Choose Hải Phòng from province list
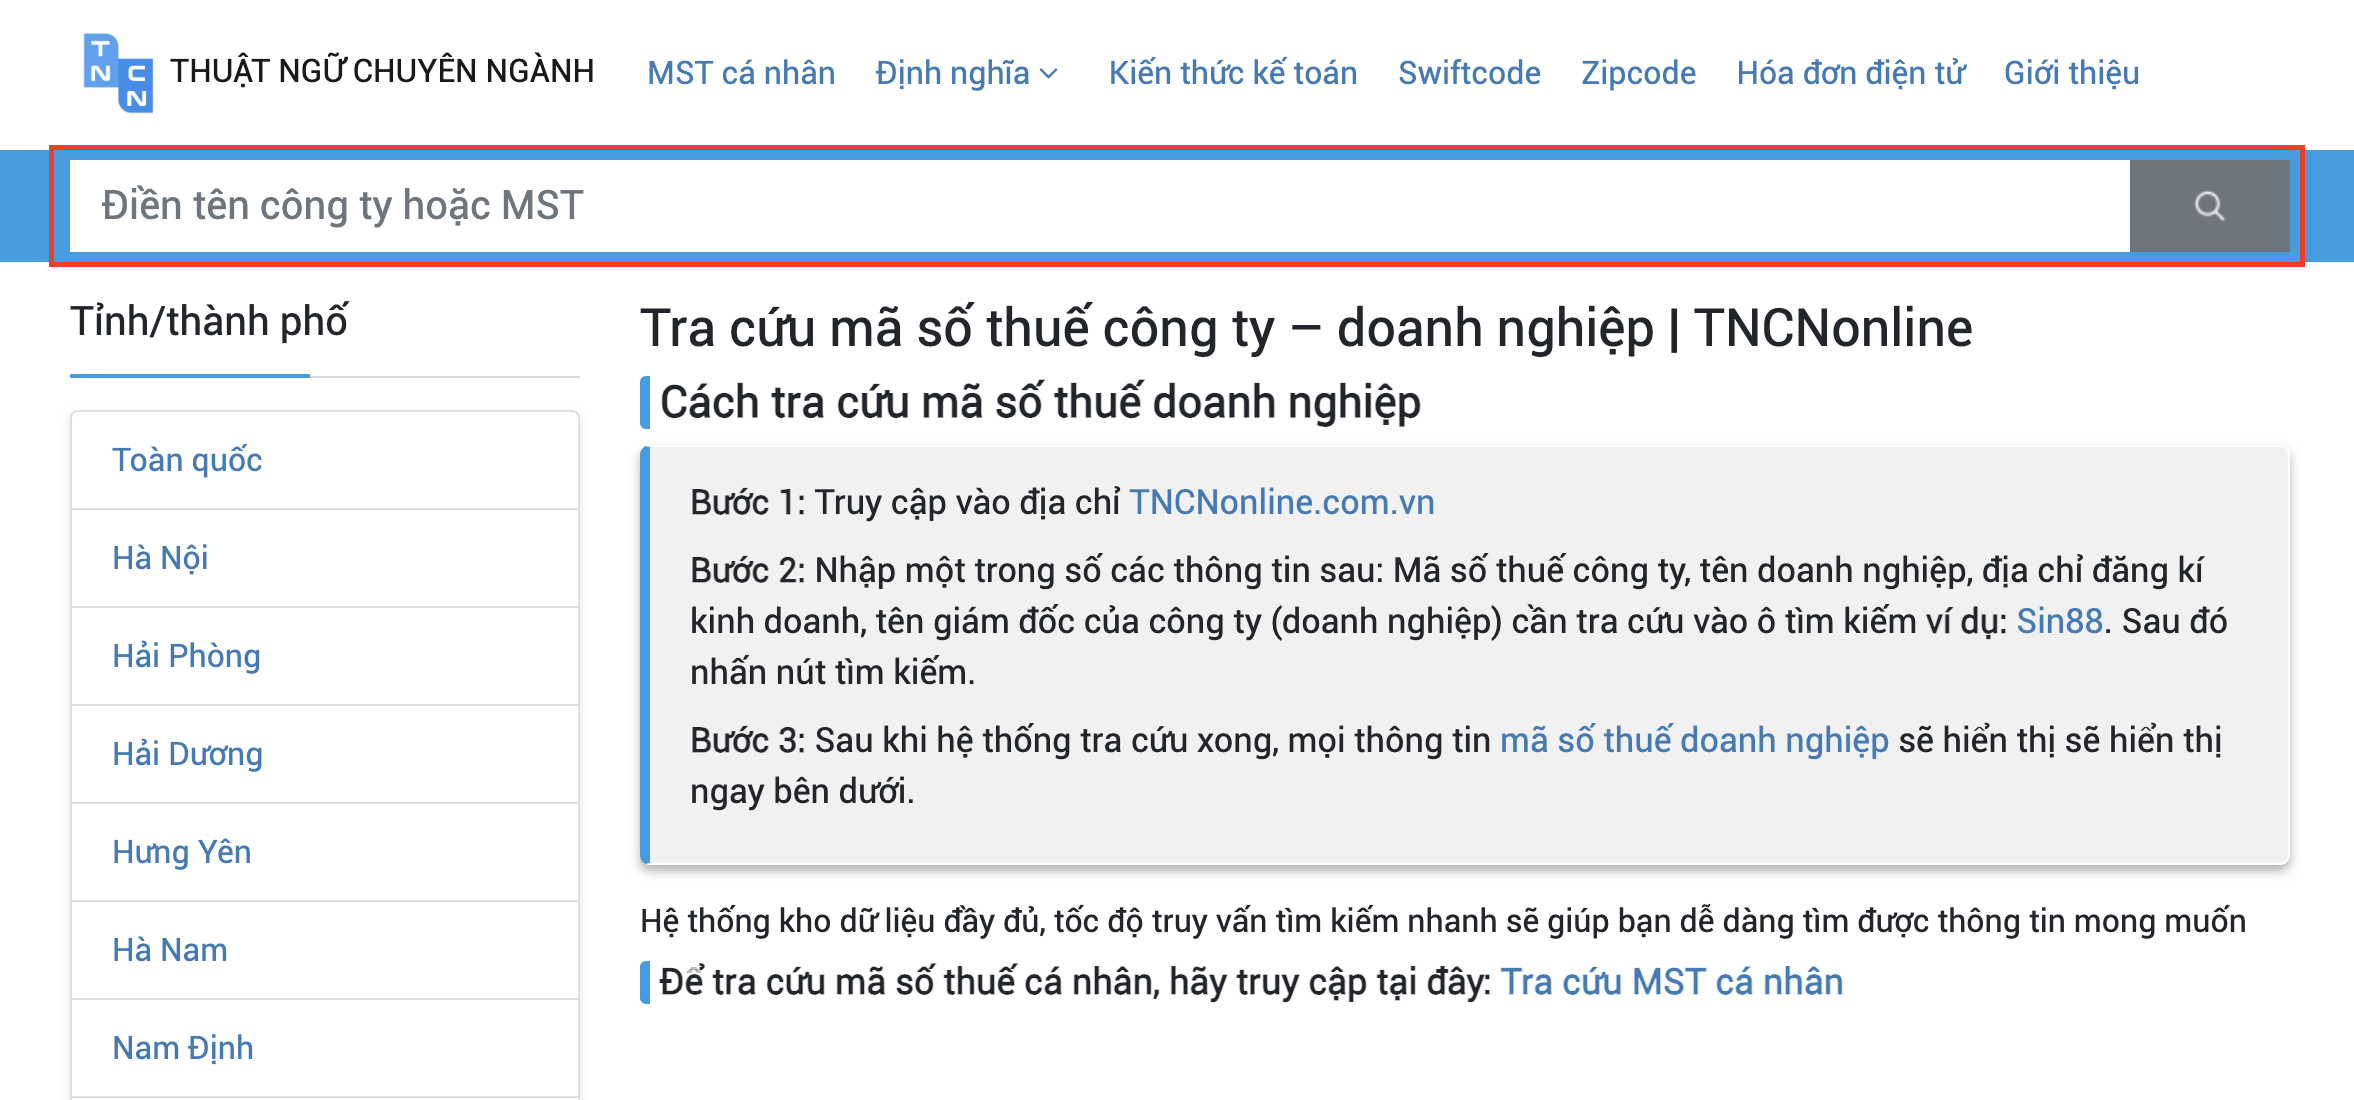The width and height of the screenshot is (2354, 1100). (186, 656)
